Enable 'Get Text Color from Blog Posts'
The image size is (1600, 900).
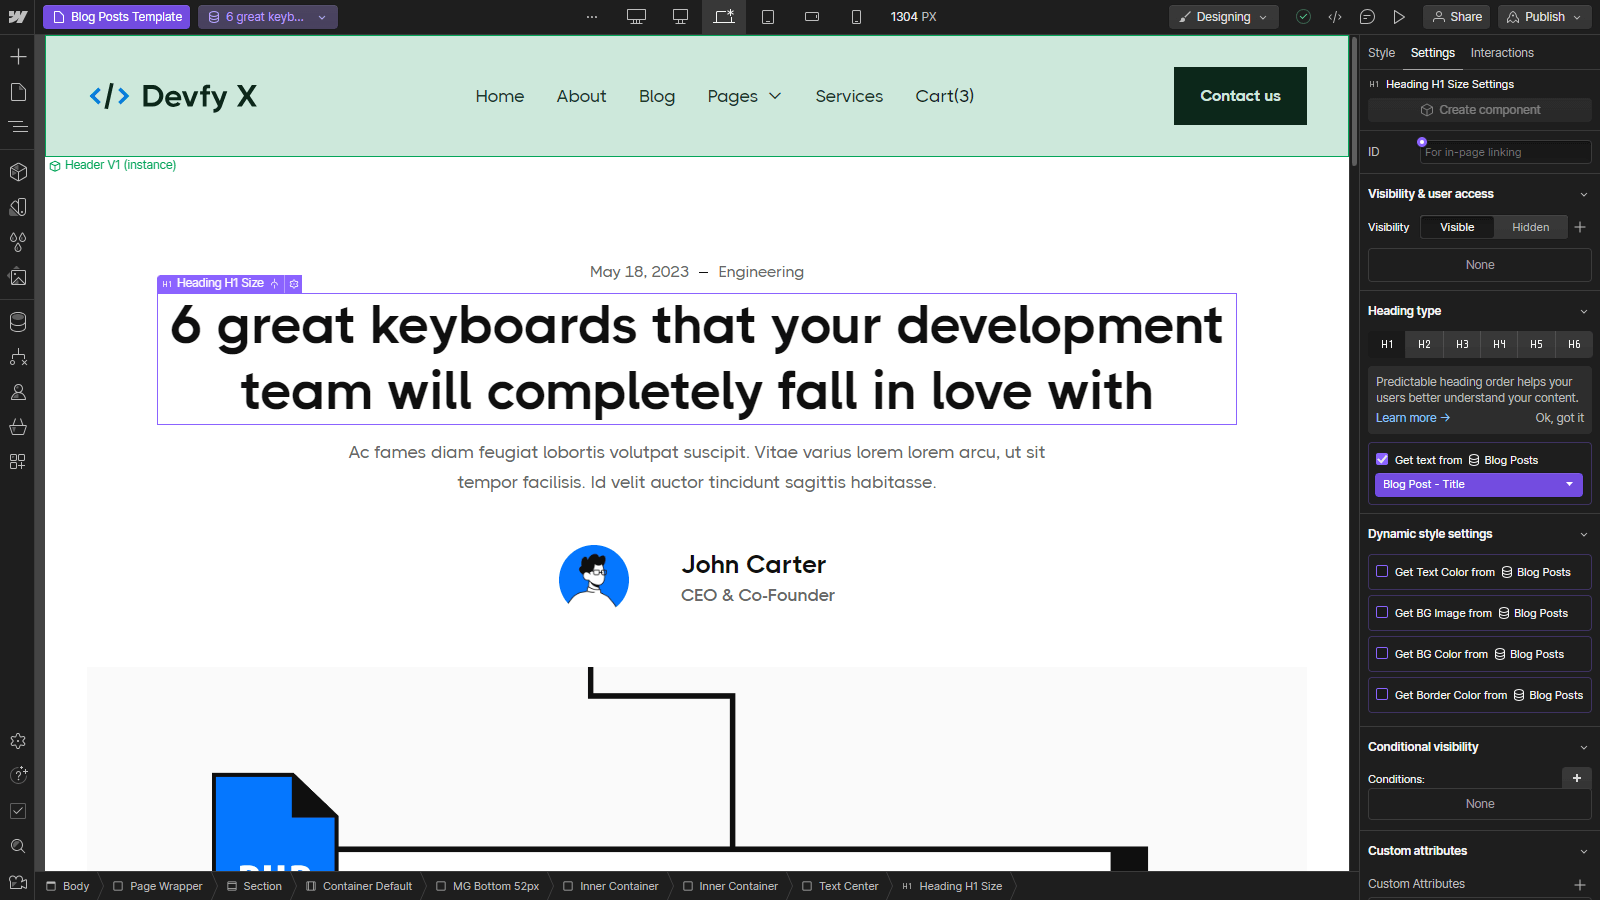(1383, 571)
